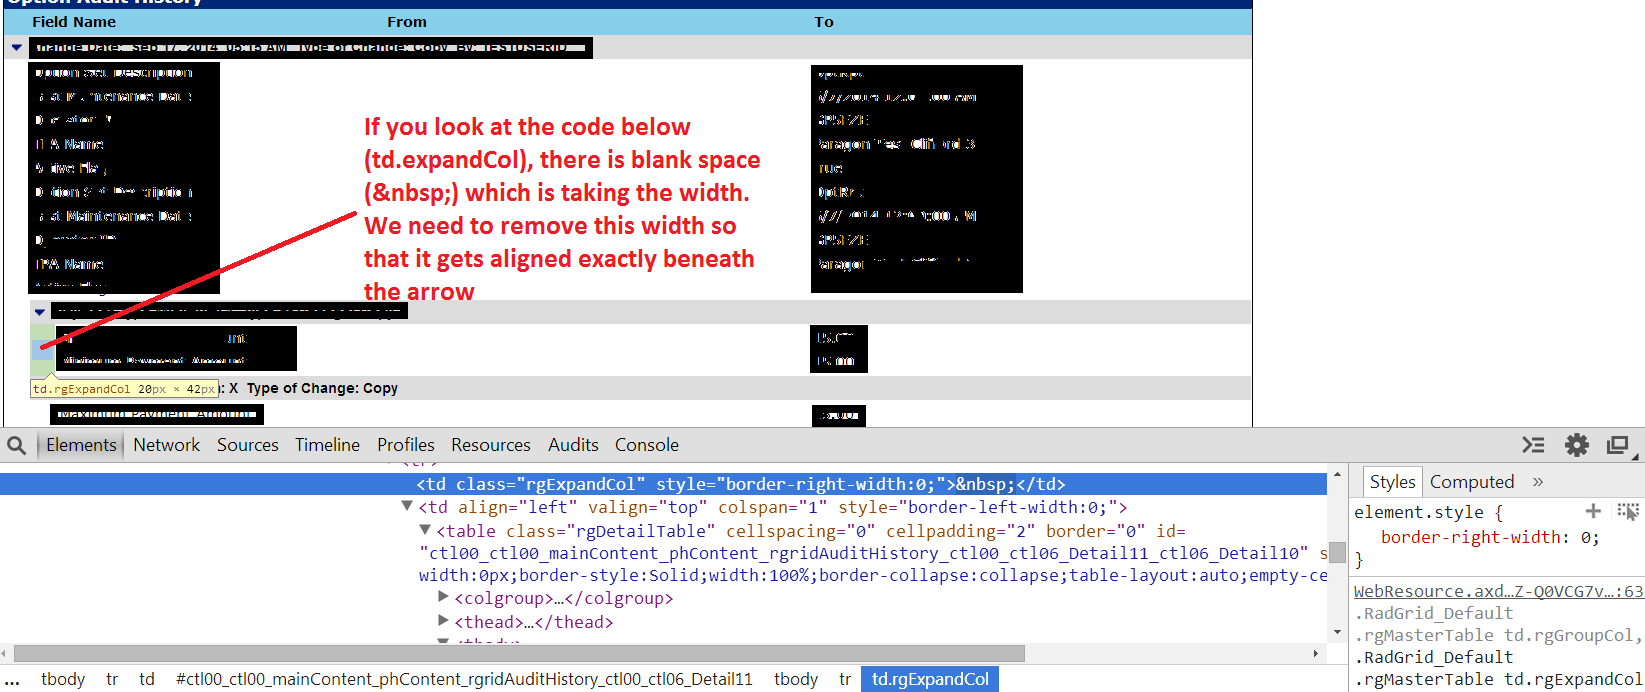
Task: Switch to the Timeline tab
Action: [327, 445]
